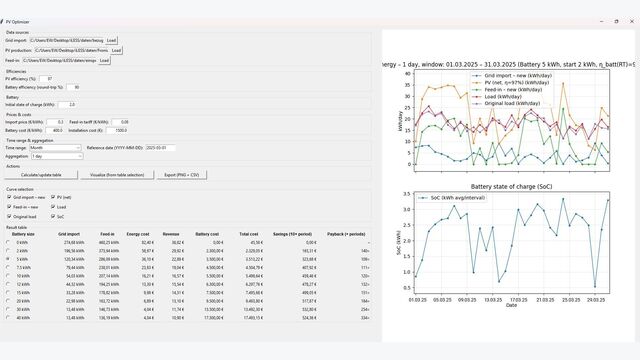Click the PV Optimizer feather app icon

(x=2, y=22)
